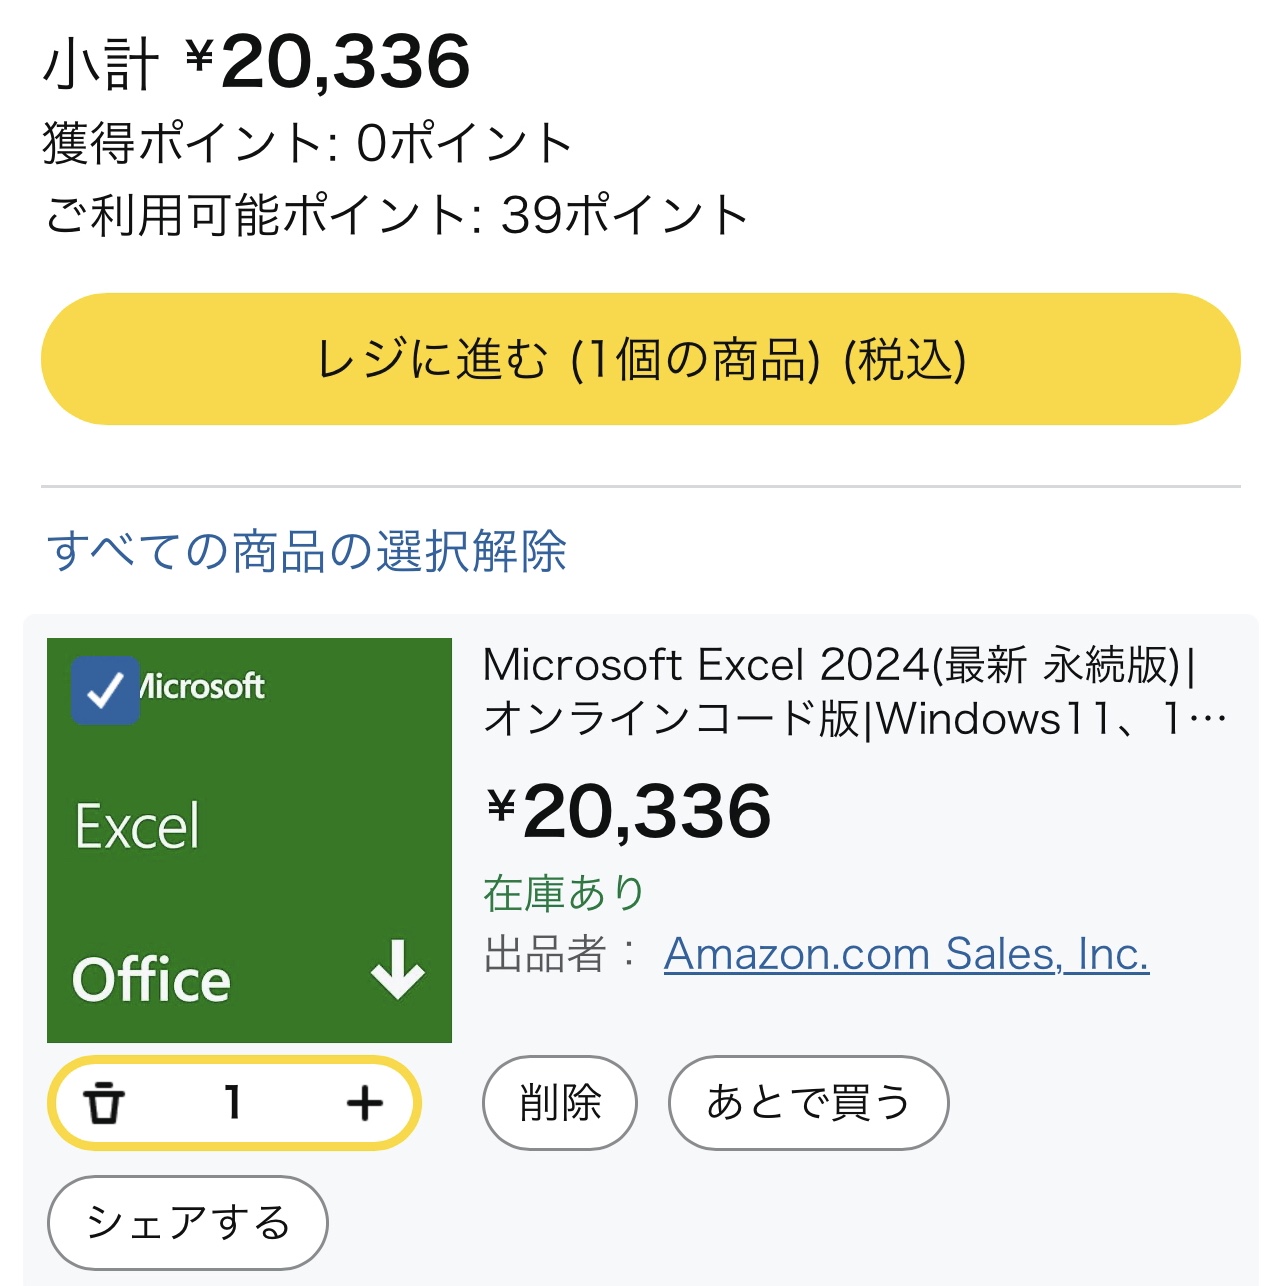Click the item price ¥20,336 beside the thumbnail
Image resolution: width=1283 pixels, height=1286 pixels.
click(x=630, y=811)
